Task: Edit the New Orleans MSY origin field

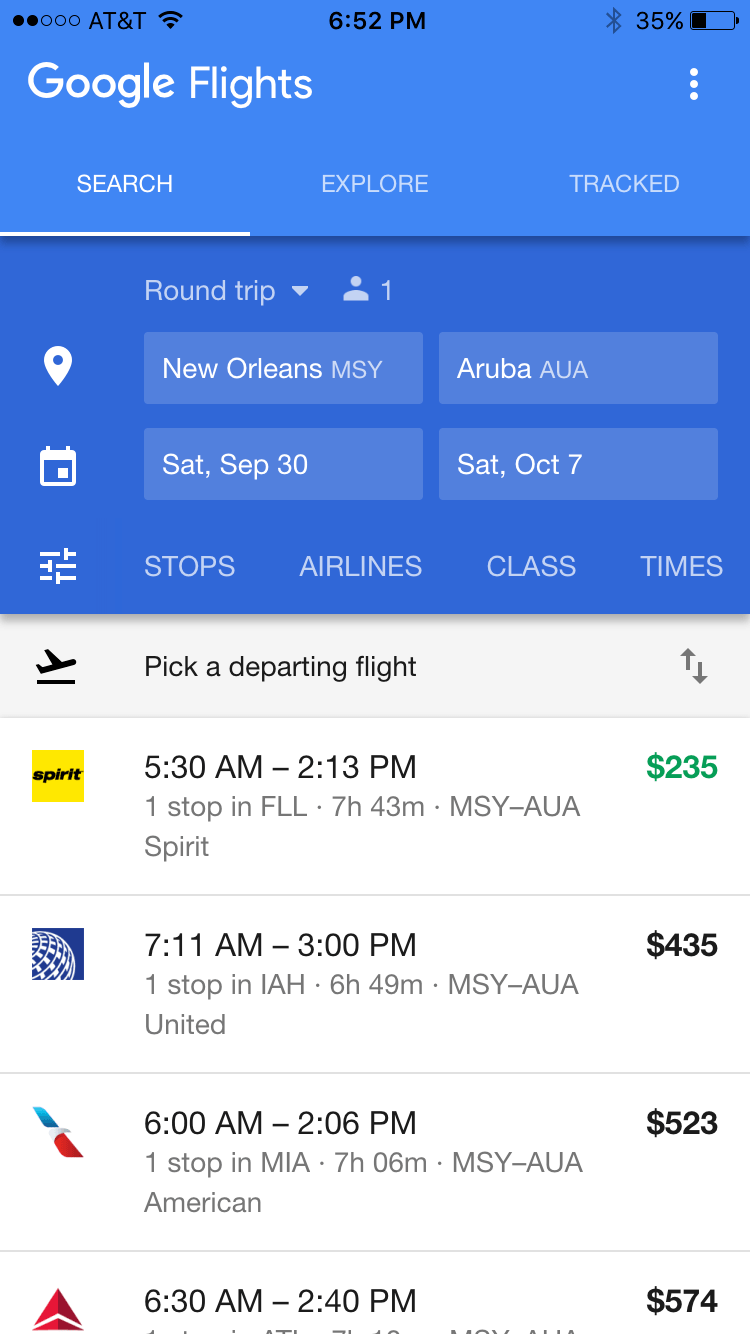Action: (283, 368)
